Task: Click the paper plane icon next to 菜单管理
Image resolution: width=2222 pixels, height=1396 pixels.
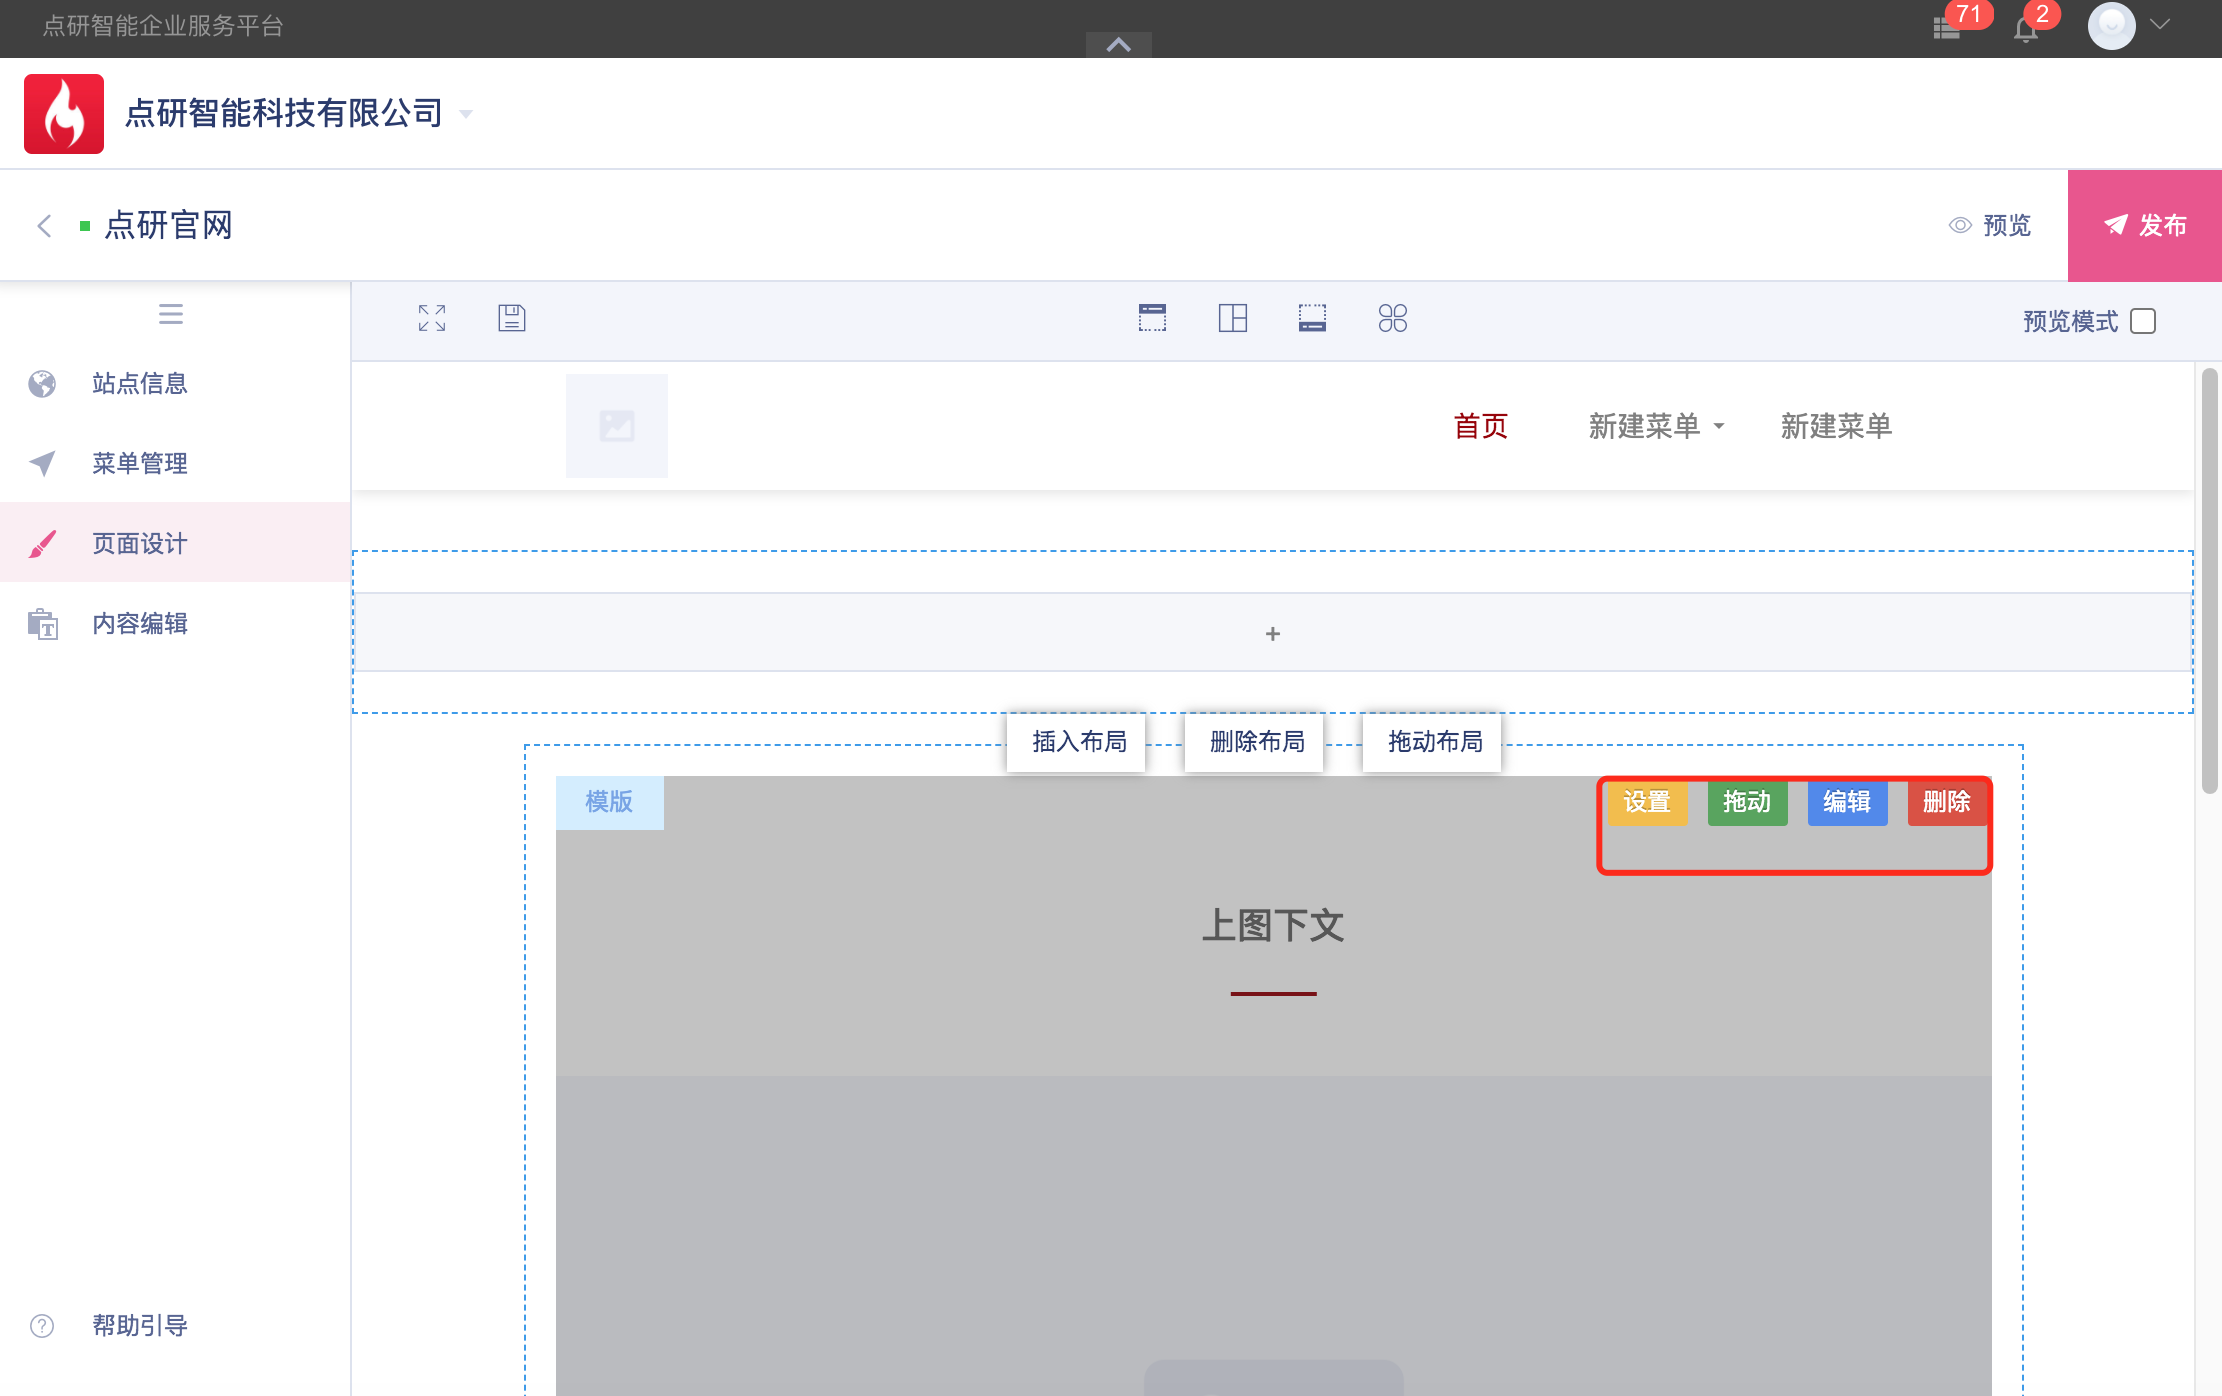Action: pos(42,463)
